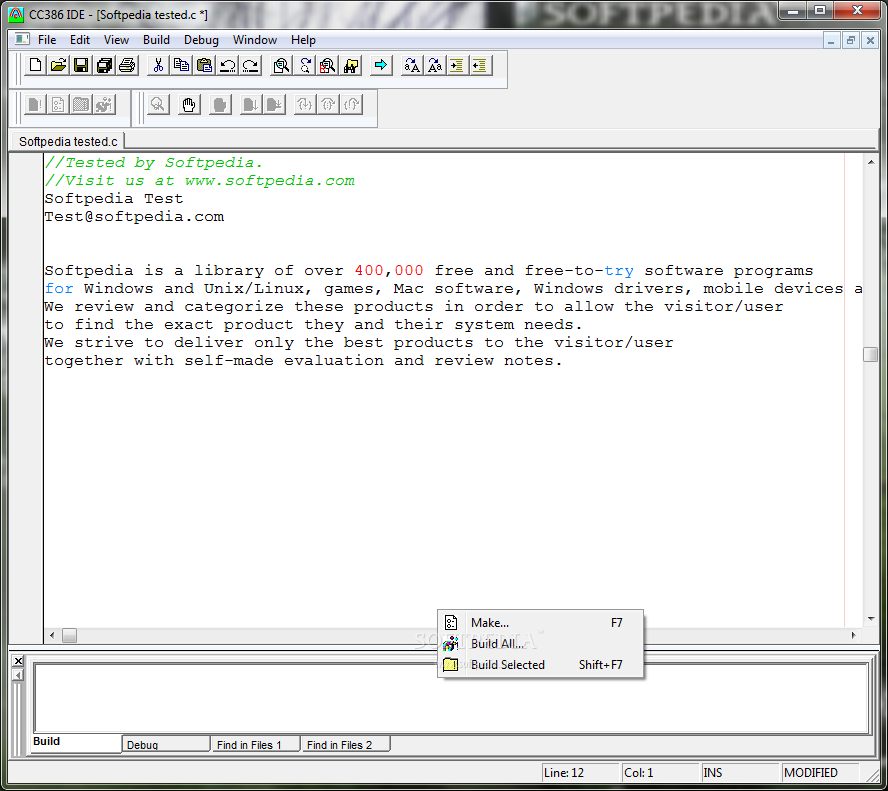Image resolution: width=888 pixels, height=791 pixels.
Task: Click the horizontal scrollbar thumb
Action: tap(70, 635)
